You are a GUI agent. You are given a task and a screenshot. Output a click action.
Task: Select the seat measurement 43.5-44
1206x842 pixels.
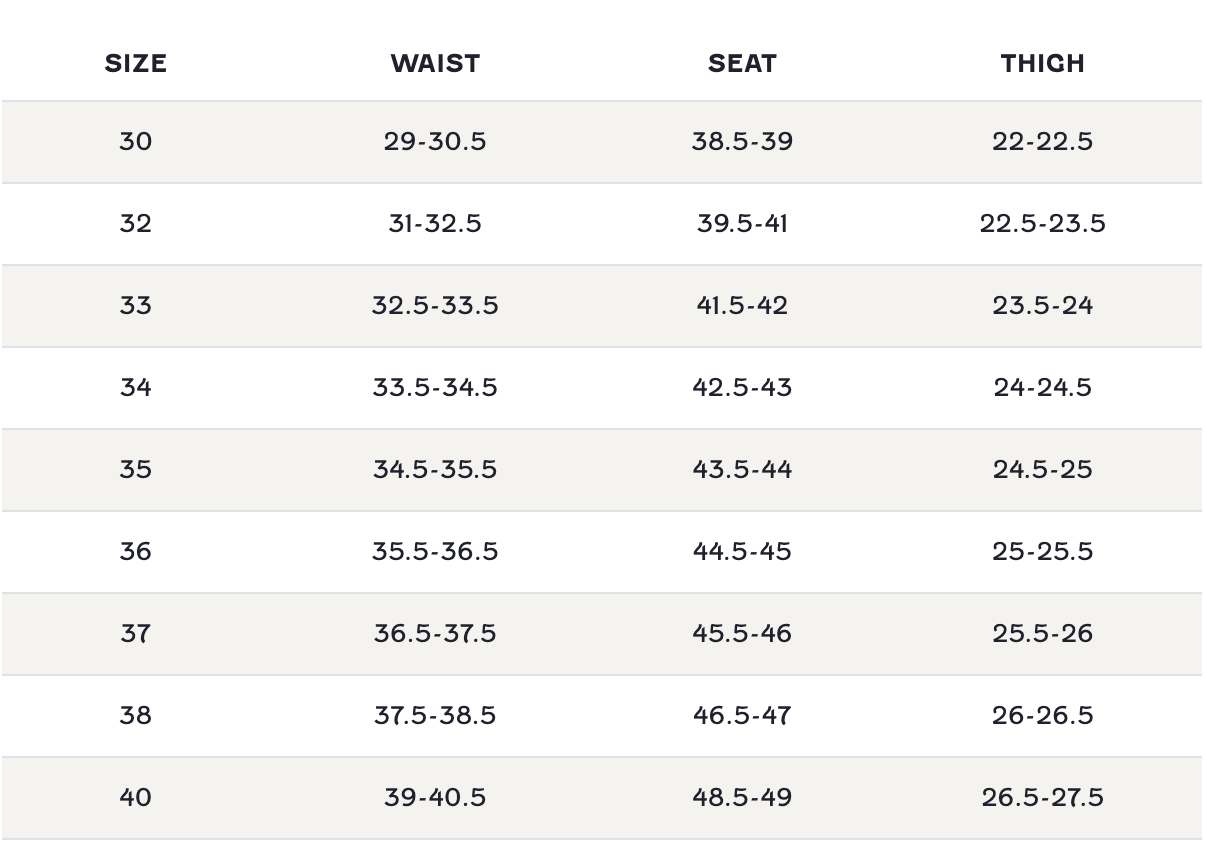742,469
